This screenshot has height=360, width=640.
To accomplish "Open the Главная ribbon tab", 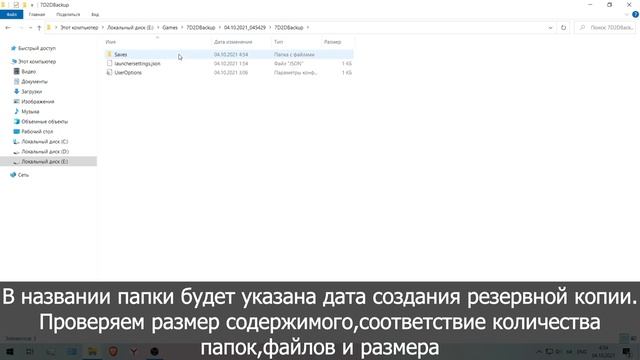I will coord(37,14).
